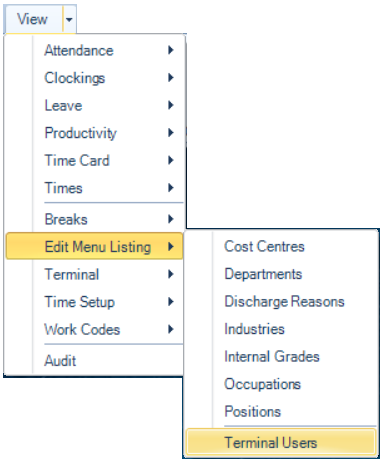Viewport: 384px width, 463px height.
Task: Expand the Attendance submenu
Action: [x=94, y=51]
